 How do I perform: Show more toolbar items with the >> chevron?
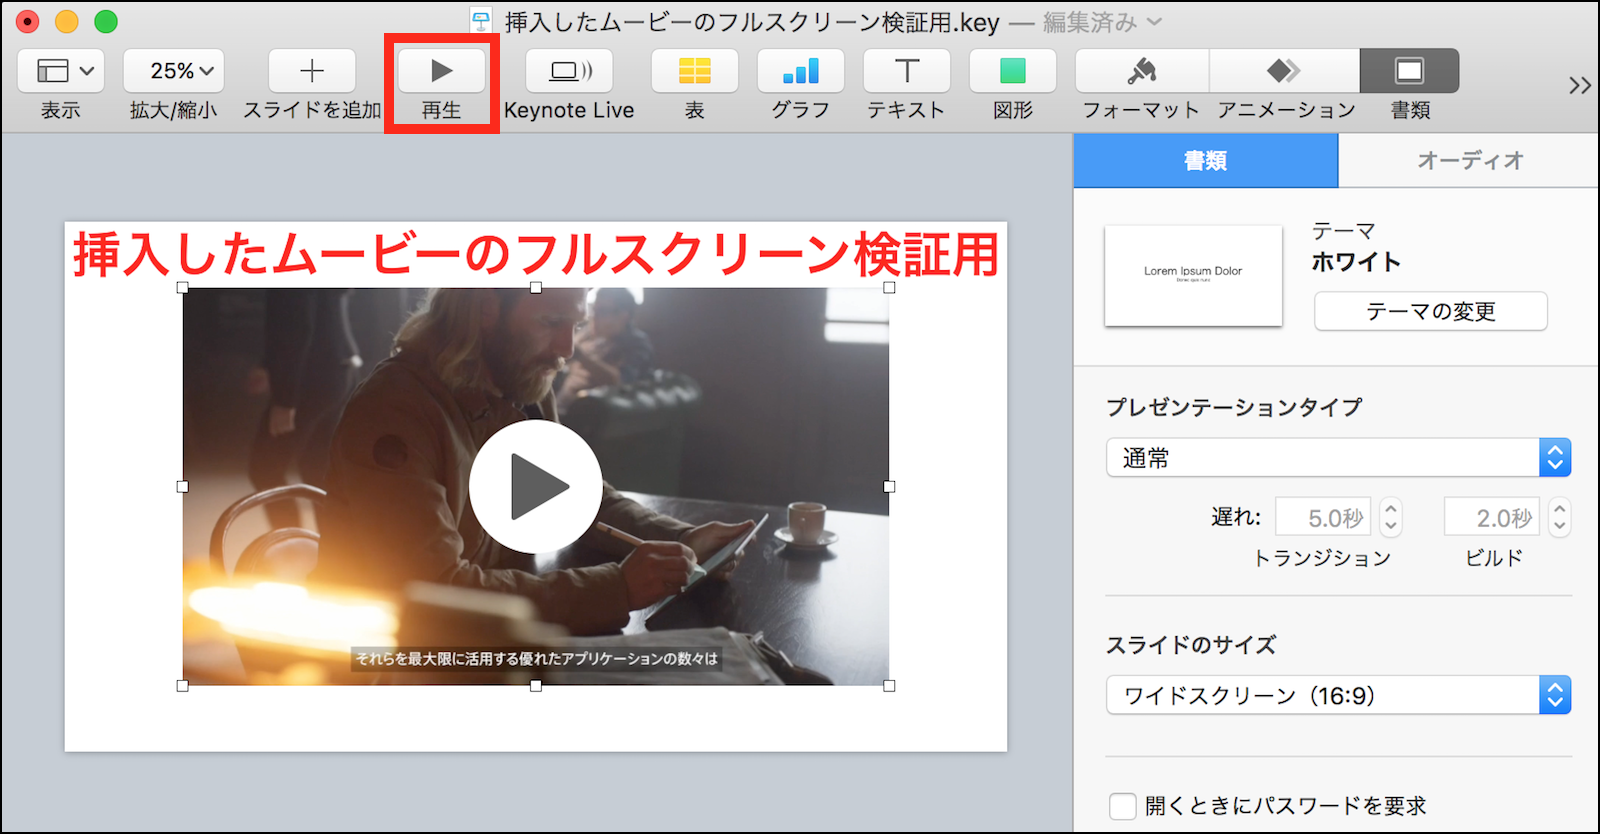point(1579,85)
